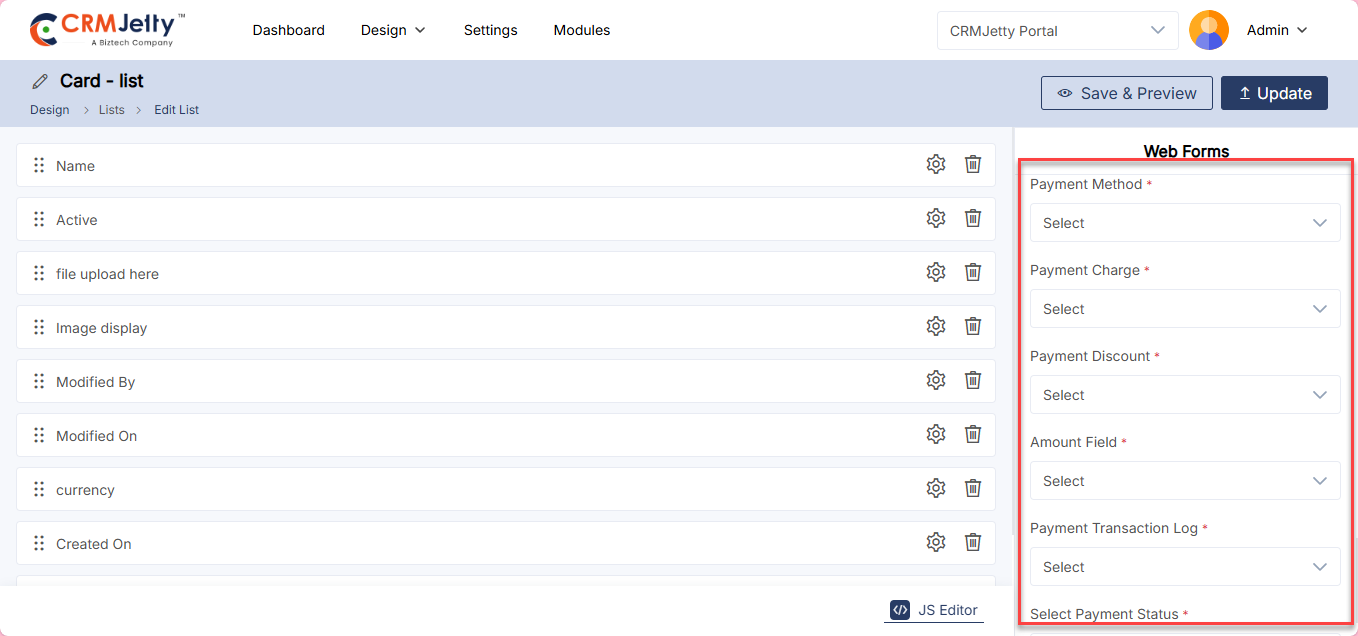Expand the Amount Field dropdown
1358x636 pixels.
pos(1184,481)
